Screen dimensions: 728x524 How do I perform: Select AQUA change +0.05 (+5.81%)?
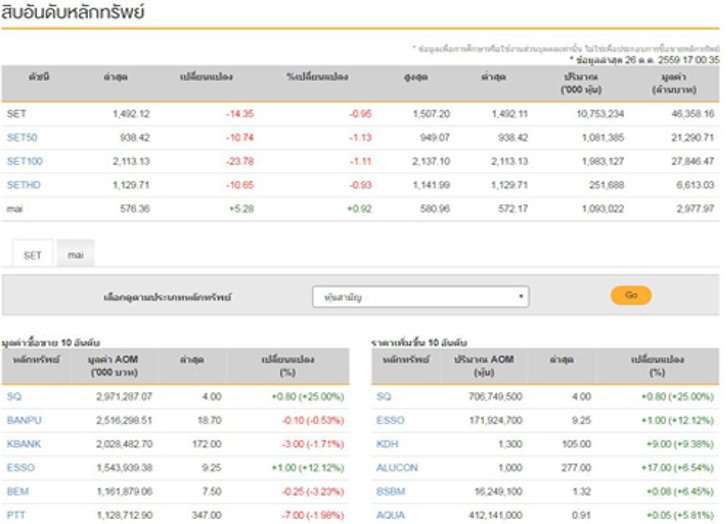coord(680,515)
